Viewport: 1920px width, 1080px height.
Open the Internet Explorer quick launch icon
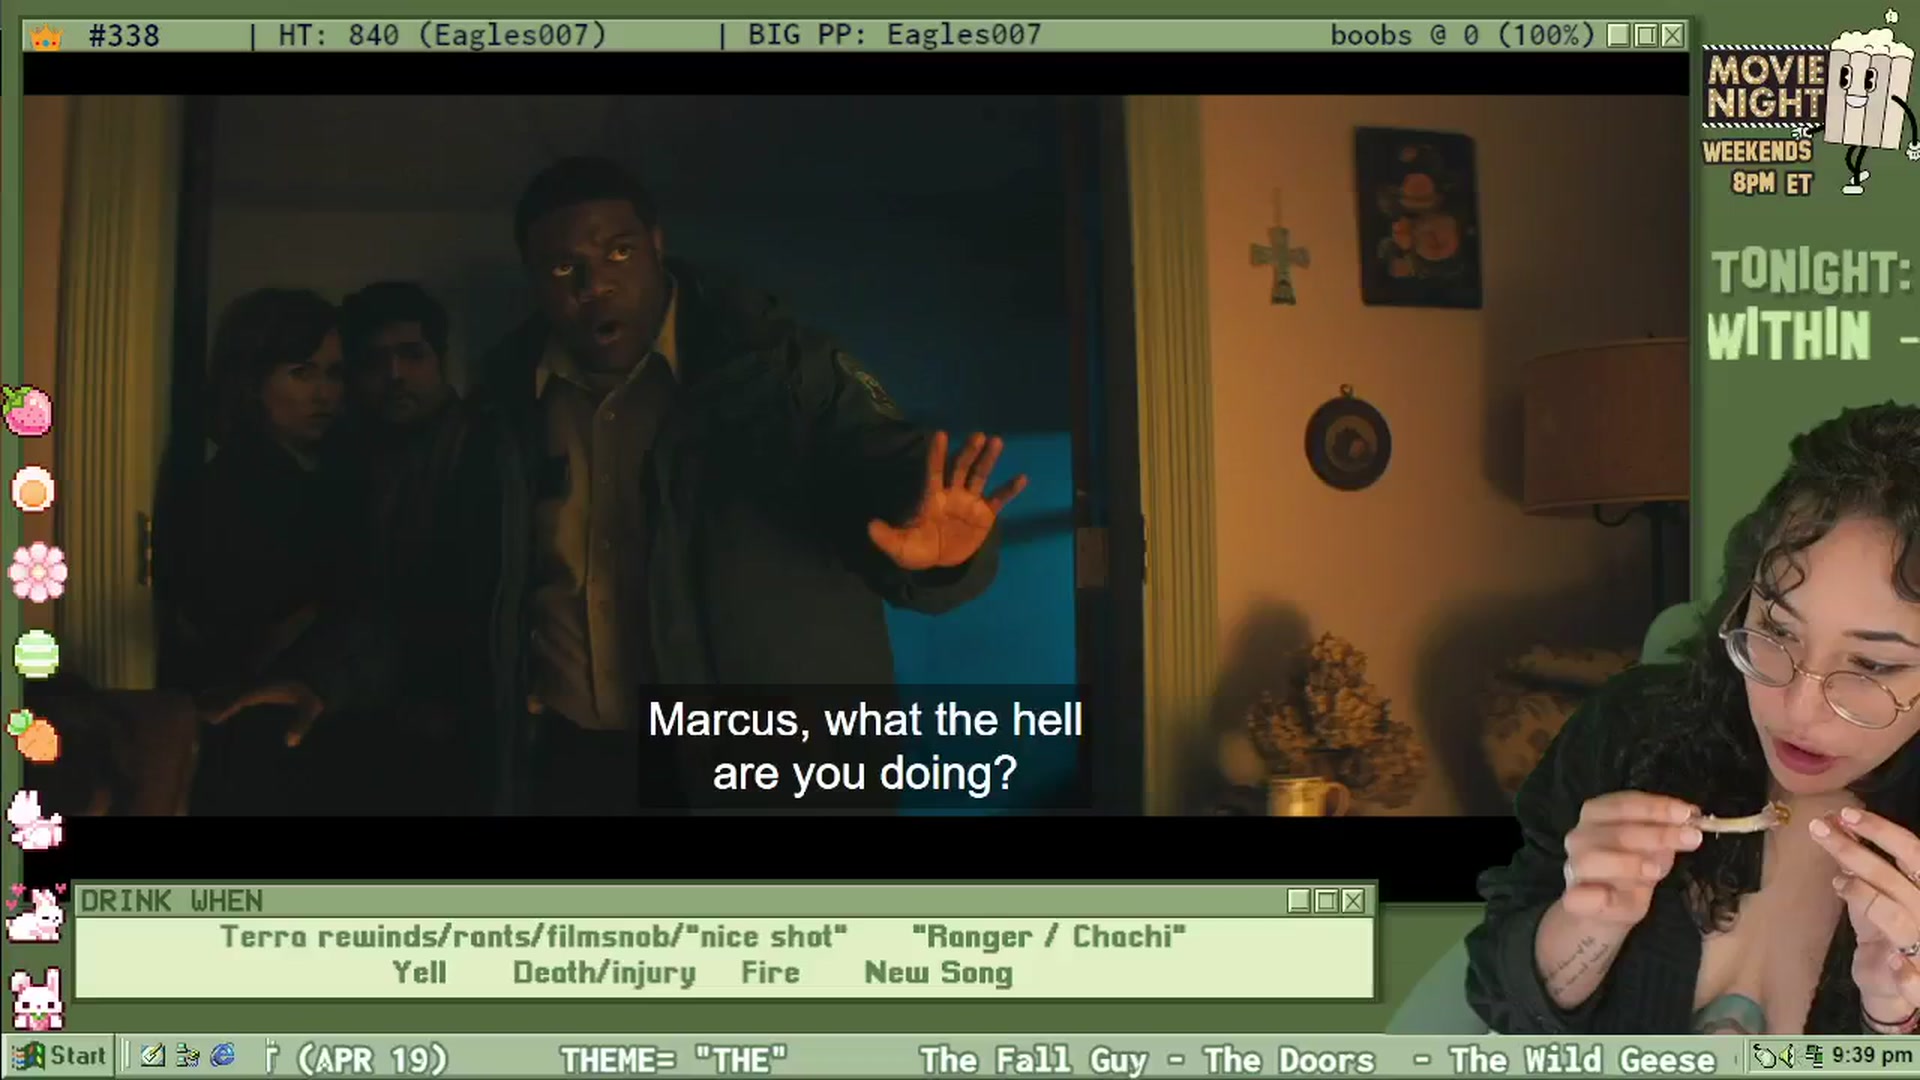pos(222,1055)
